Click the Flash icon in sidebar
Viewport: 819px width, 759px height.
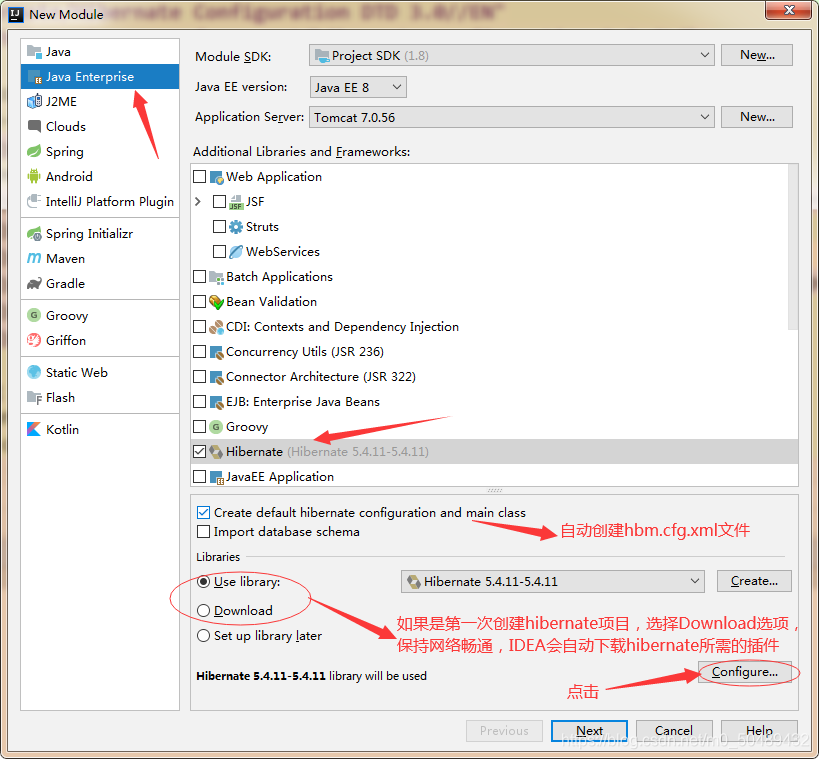pyautogui.click(x=34, y=398)
